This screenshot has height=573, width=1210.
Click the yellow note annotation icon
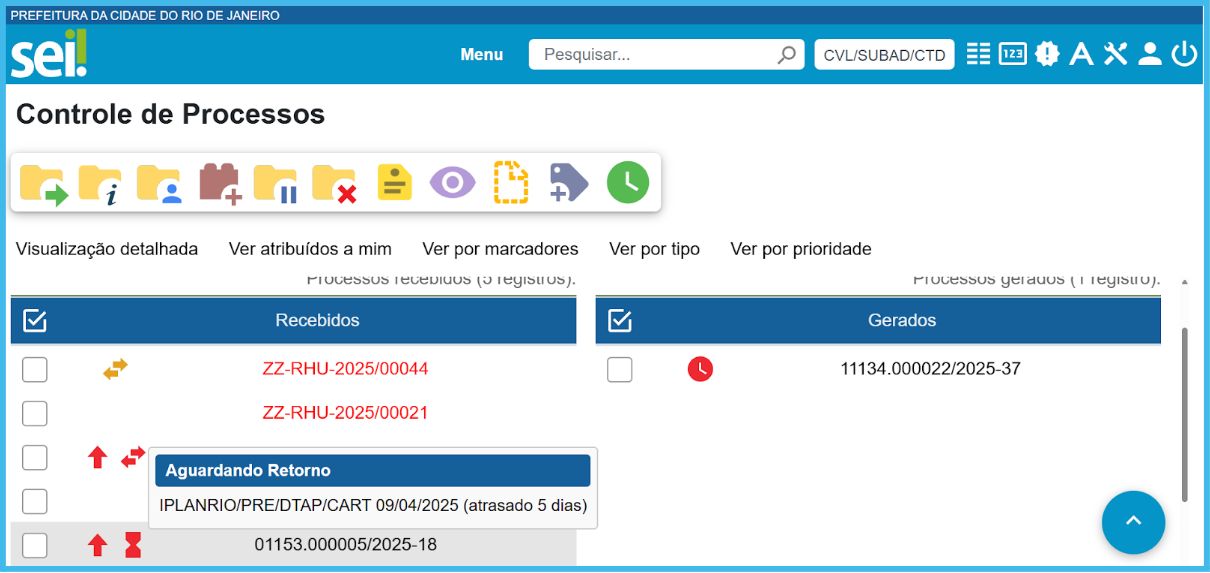pos(394,184)
